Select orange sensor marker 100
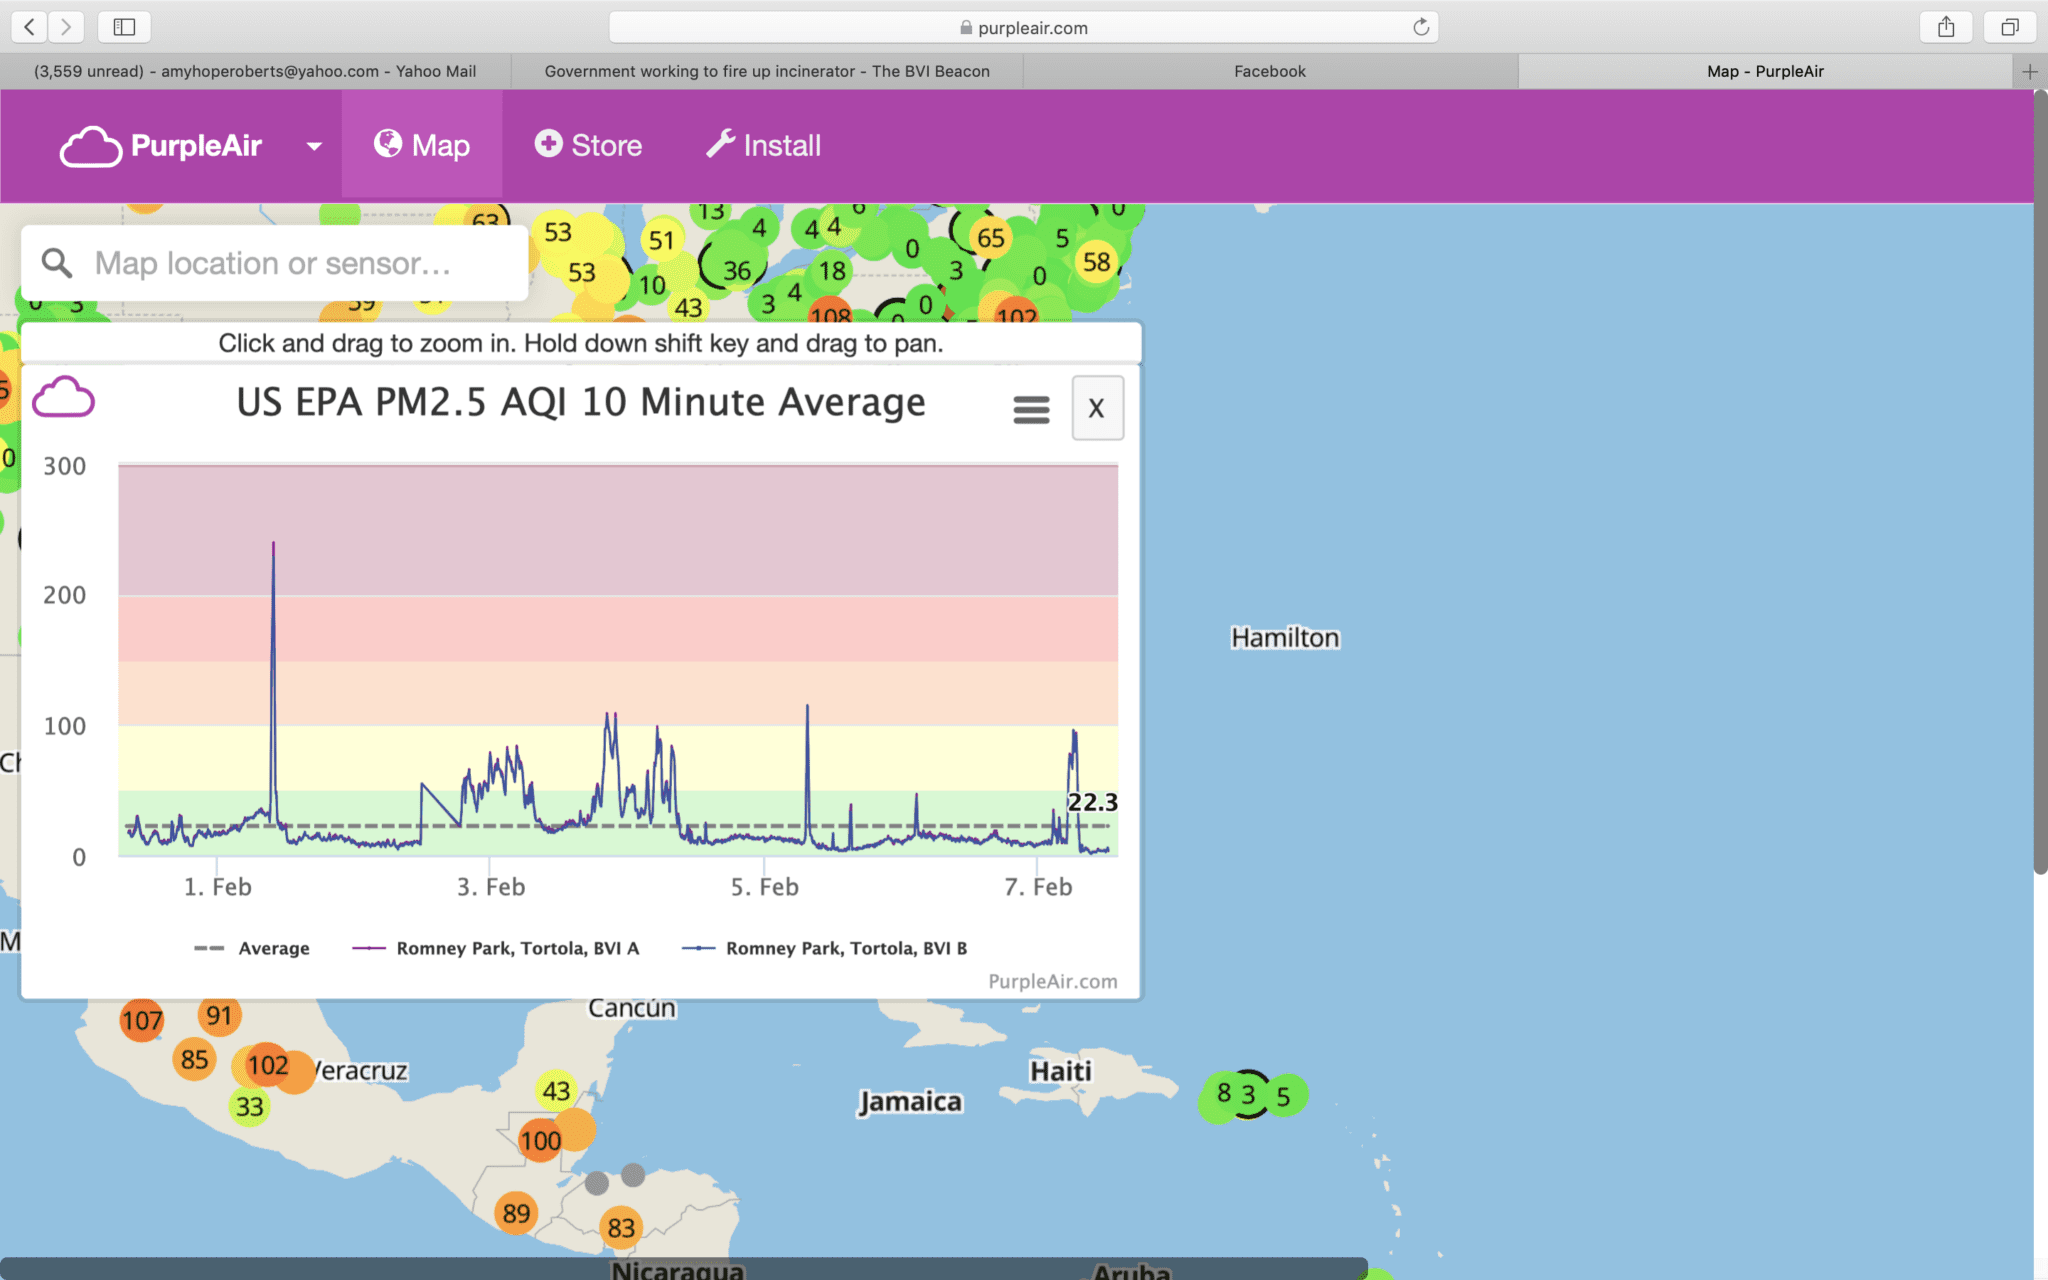The width and height of the screenshot is (2048, 1280). [541, 1140]
